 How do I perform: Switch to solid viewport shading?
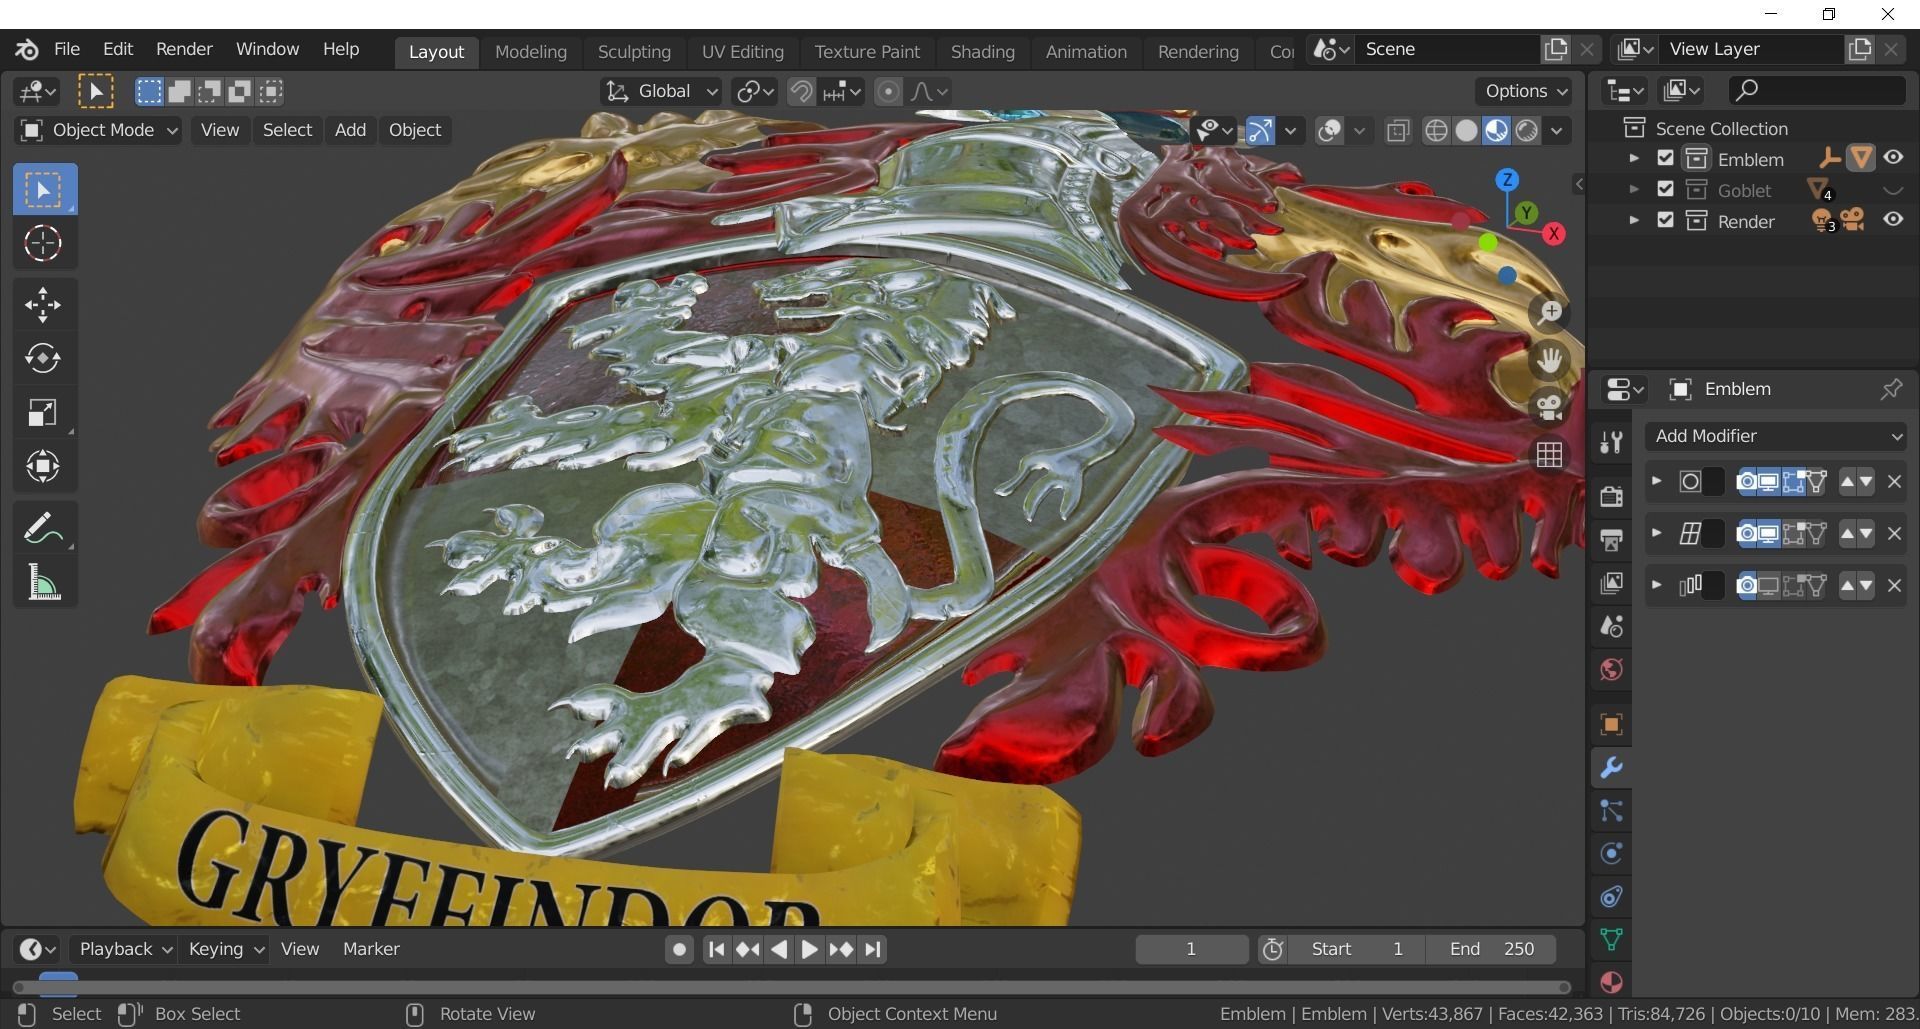(1466, 131)
